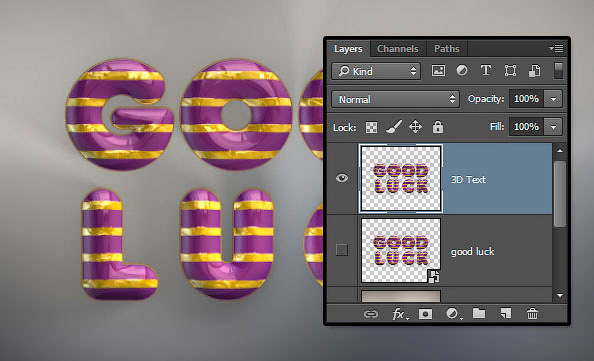This screenshot has width=594, height=361.
Task: Open the Fill slider dropdown arrow
Action: [x=553, y=127]
